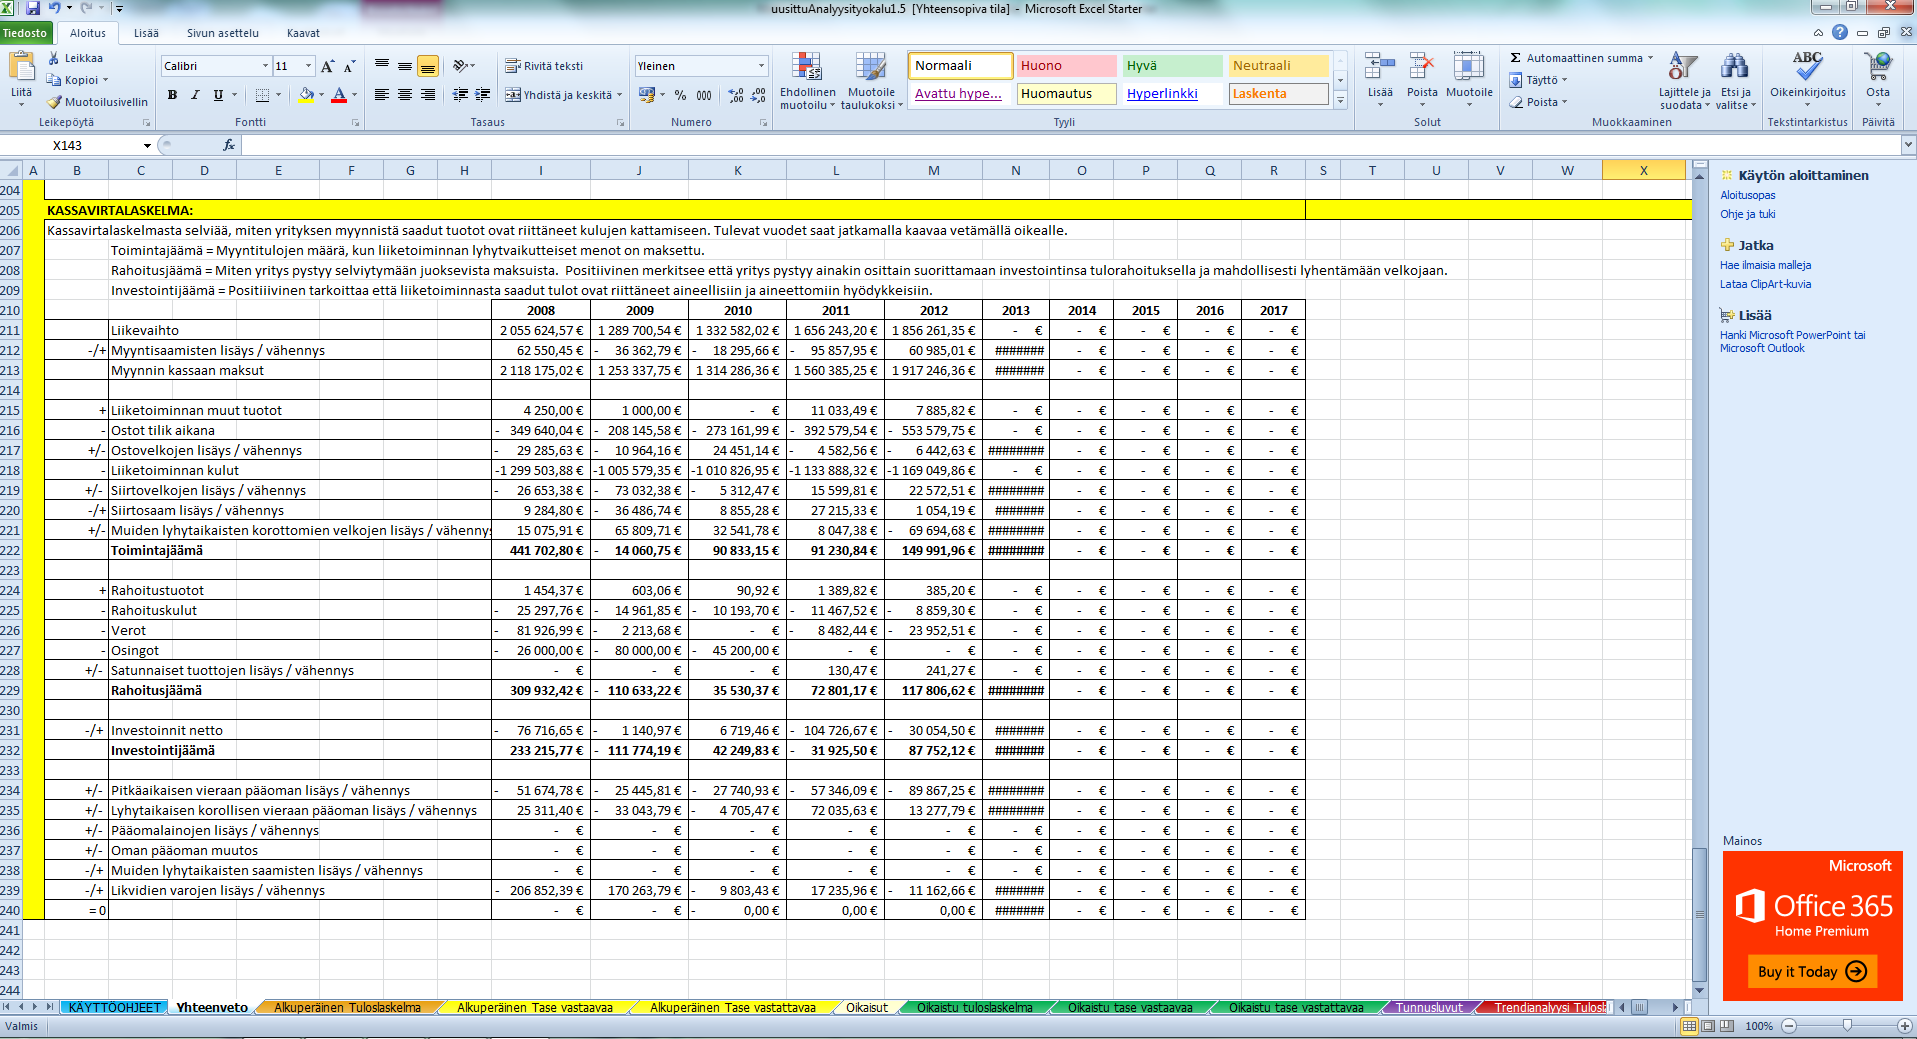Click Hae ilmaisia malleja link
This screenshot has height=1039, width=1917.
click(1765, 265)
